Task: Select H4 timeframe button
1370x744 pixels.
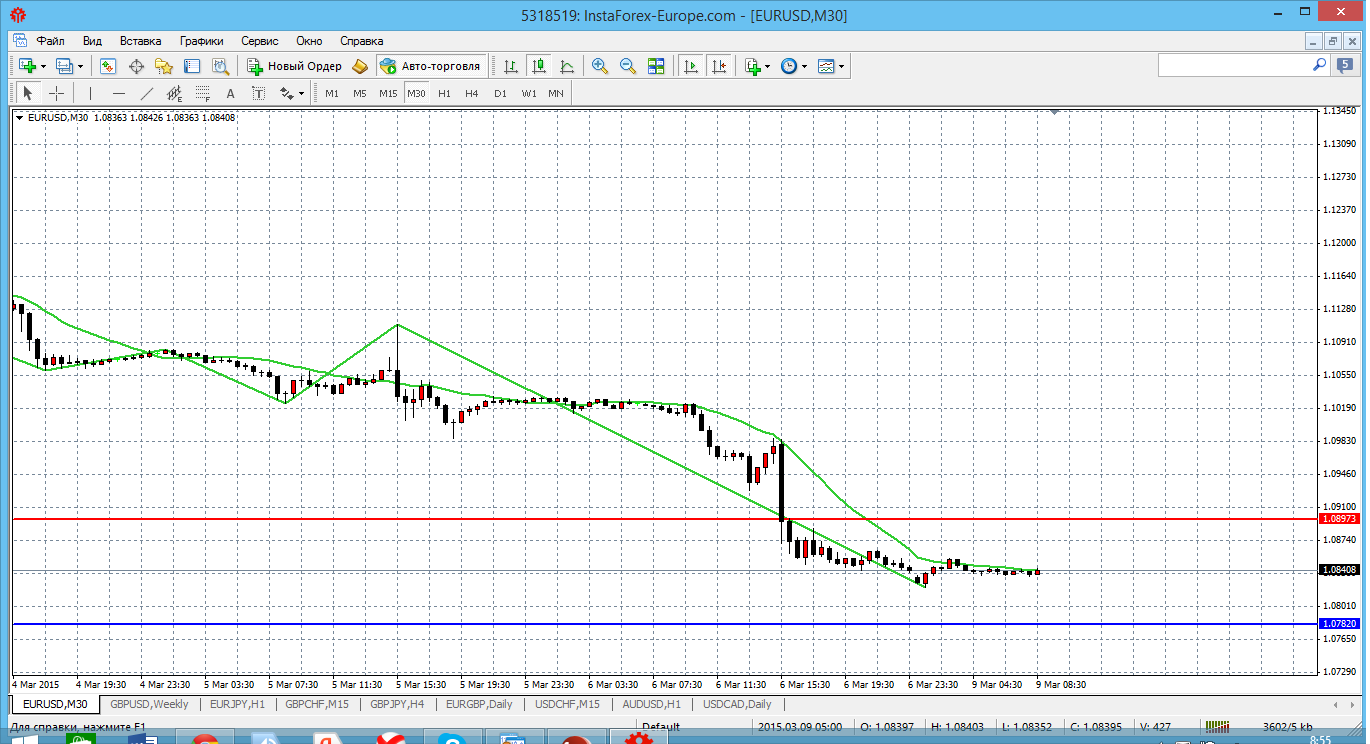Action: 472,93
